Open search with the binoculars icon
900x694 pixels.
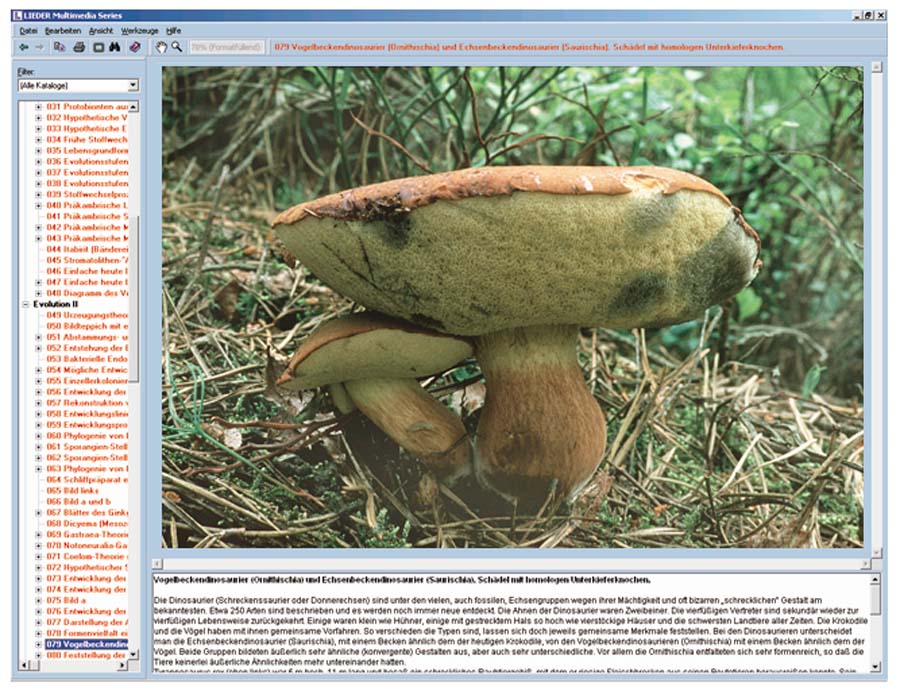116,47
